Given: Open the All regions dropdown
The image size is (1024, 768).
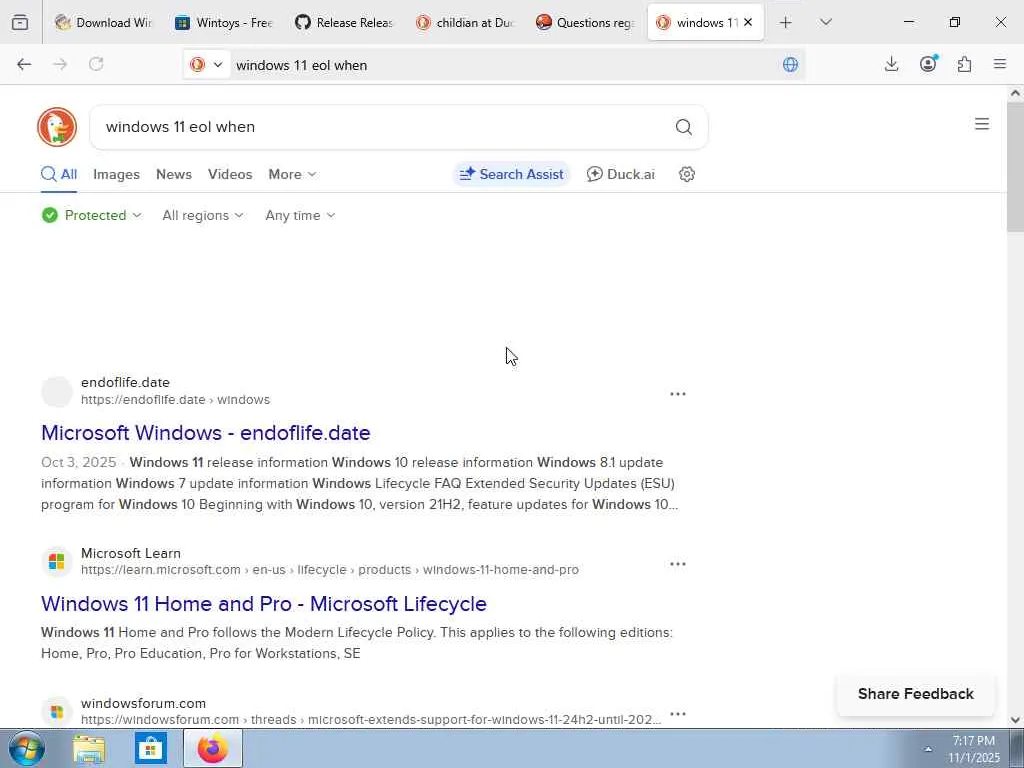Looking at the screenshot, I should [203, 216].
